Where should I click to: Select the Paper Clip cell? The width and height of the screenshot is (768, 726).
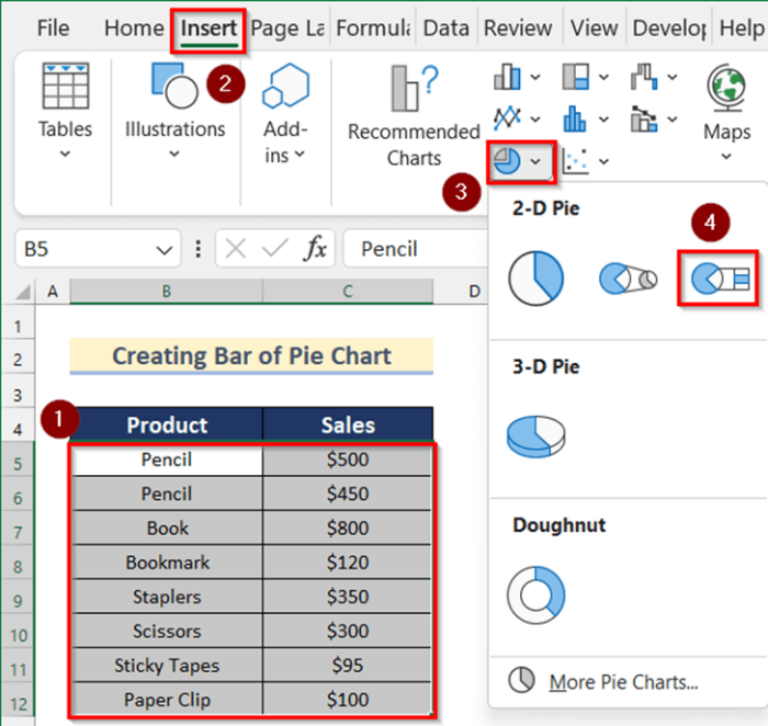tap(167, 699)
